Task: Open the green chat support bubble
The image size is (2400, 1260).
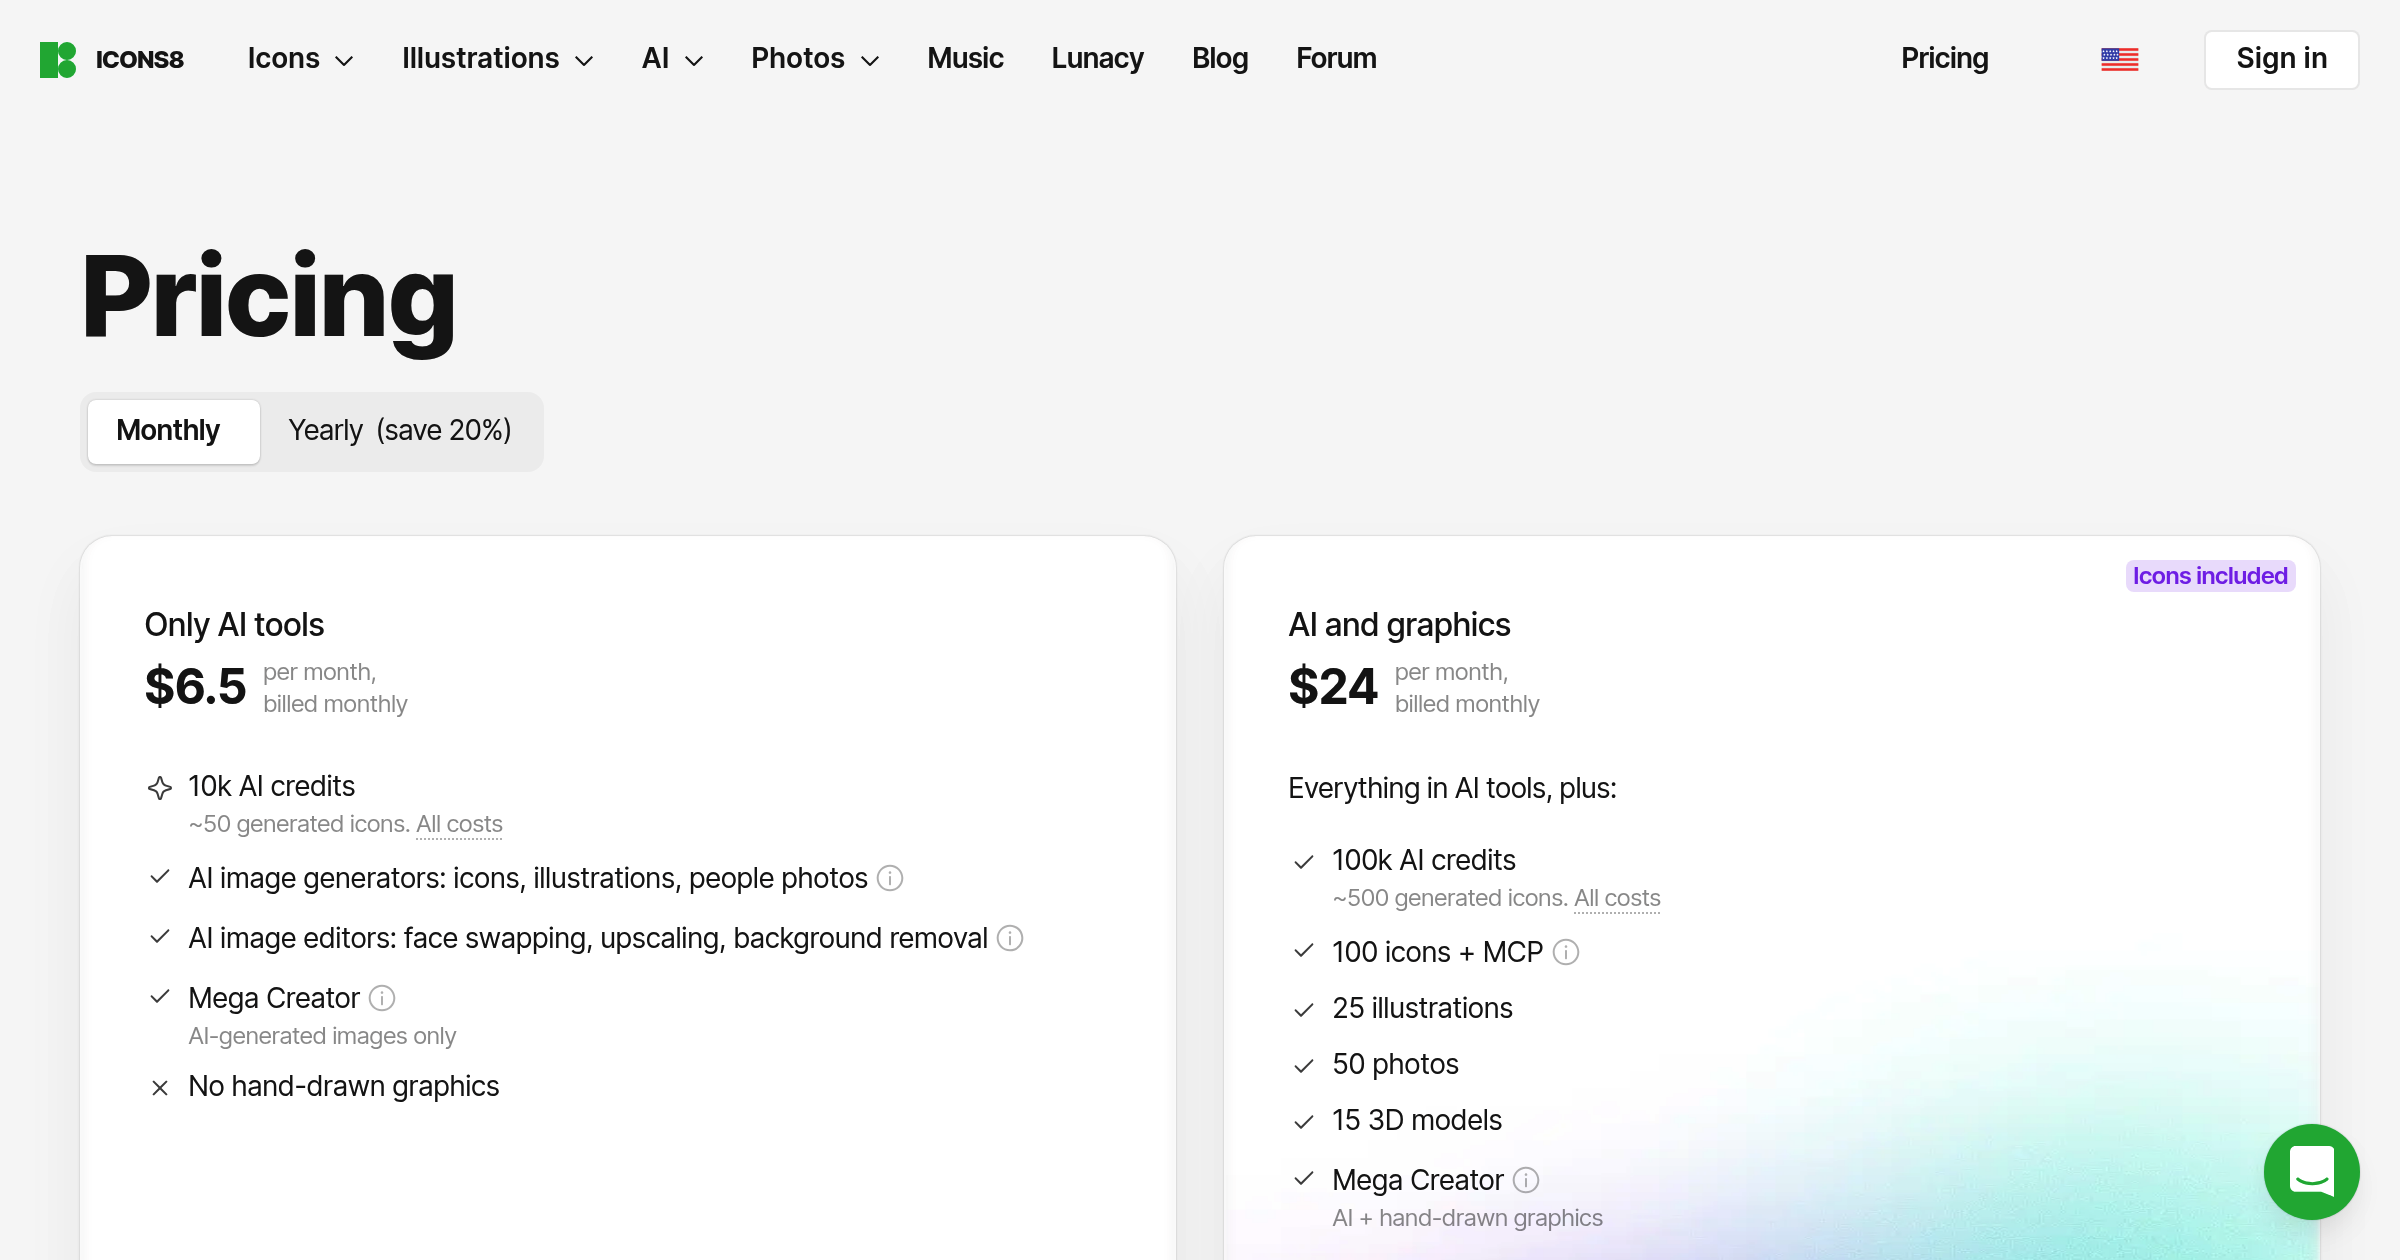Action: coord(2311,1171)
